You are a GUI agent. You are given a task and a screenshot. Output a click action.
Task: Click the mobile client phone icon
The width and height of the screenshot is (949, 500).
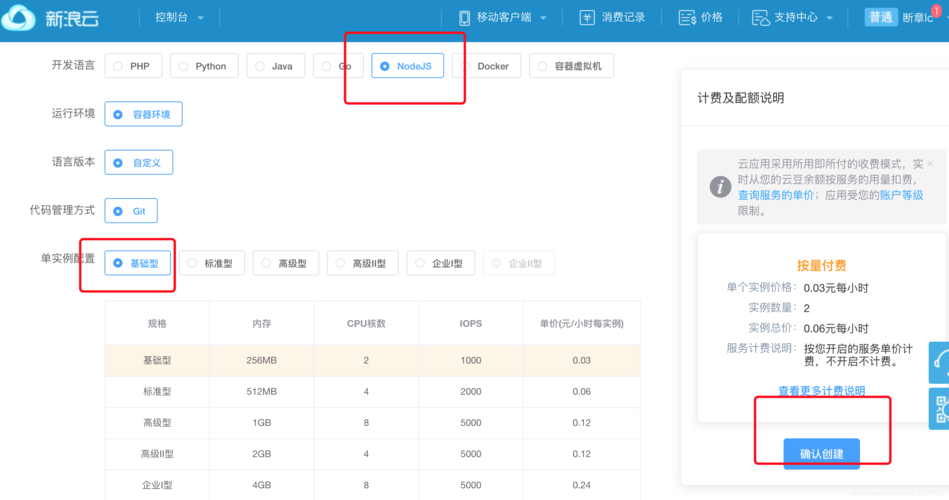(464, 18)
